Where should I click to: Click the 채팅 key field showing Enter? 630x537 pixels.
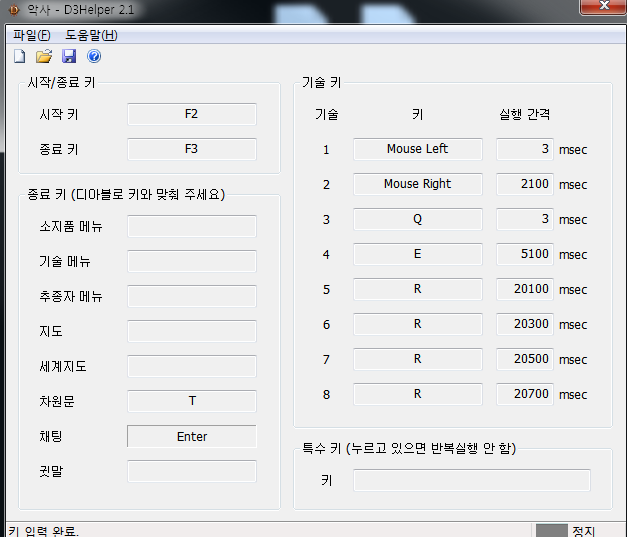click(192, 436)
